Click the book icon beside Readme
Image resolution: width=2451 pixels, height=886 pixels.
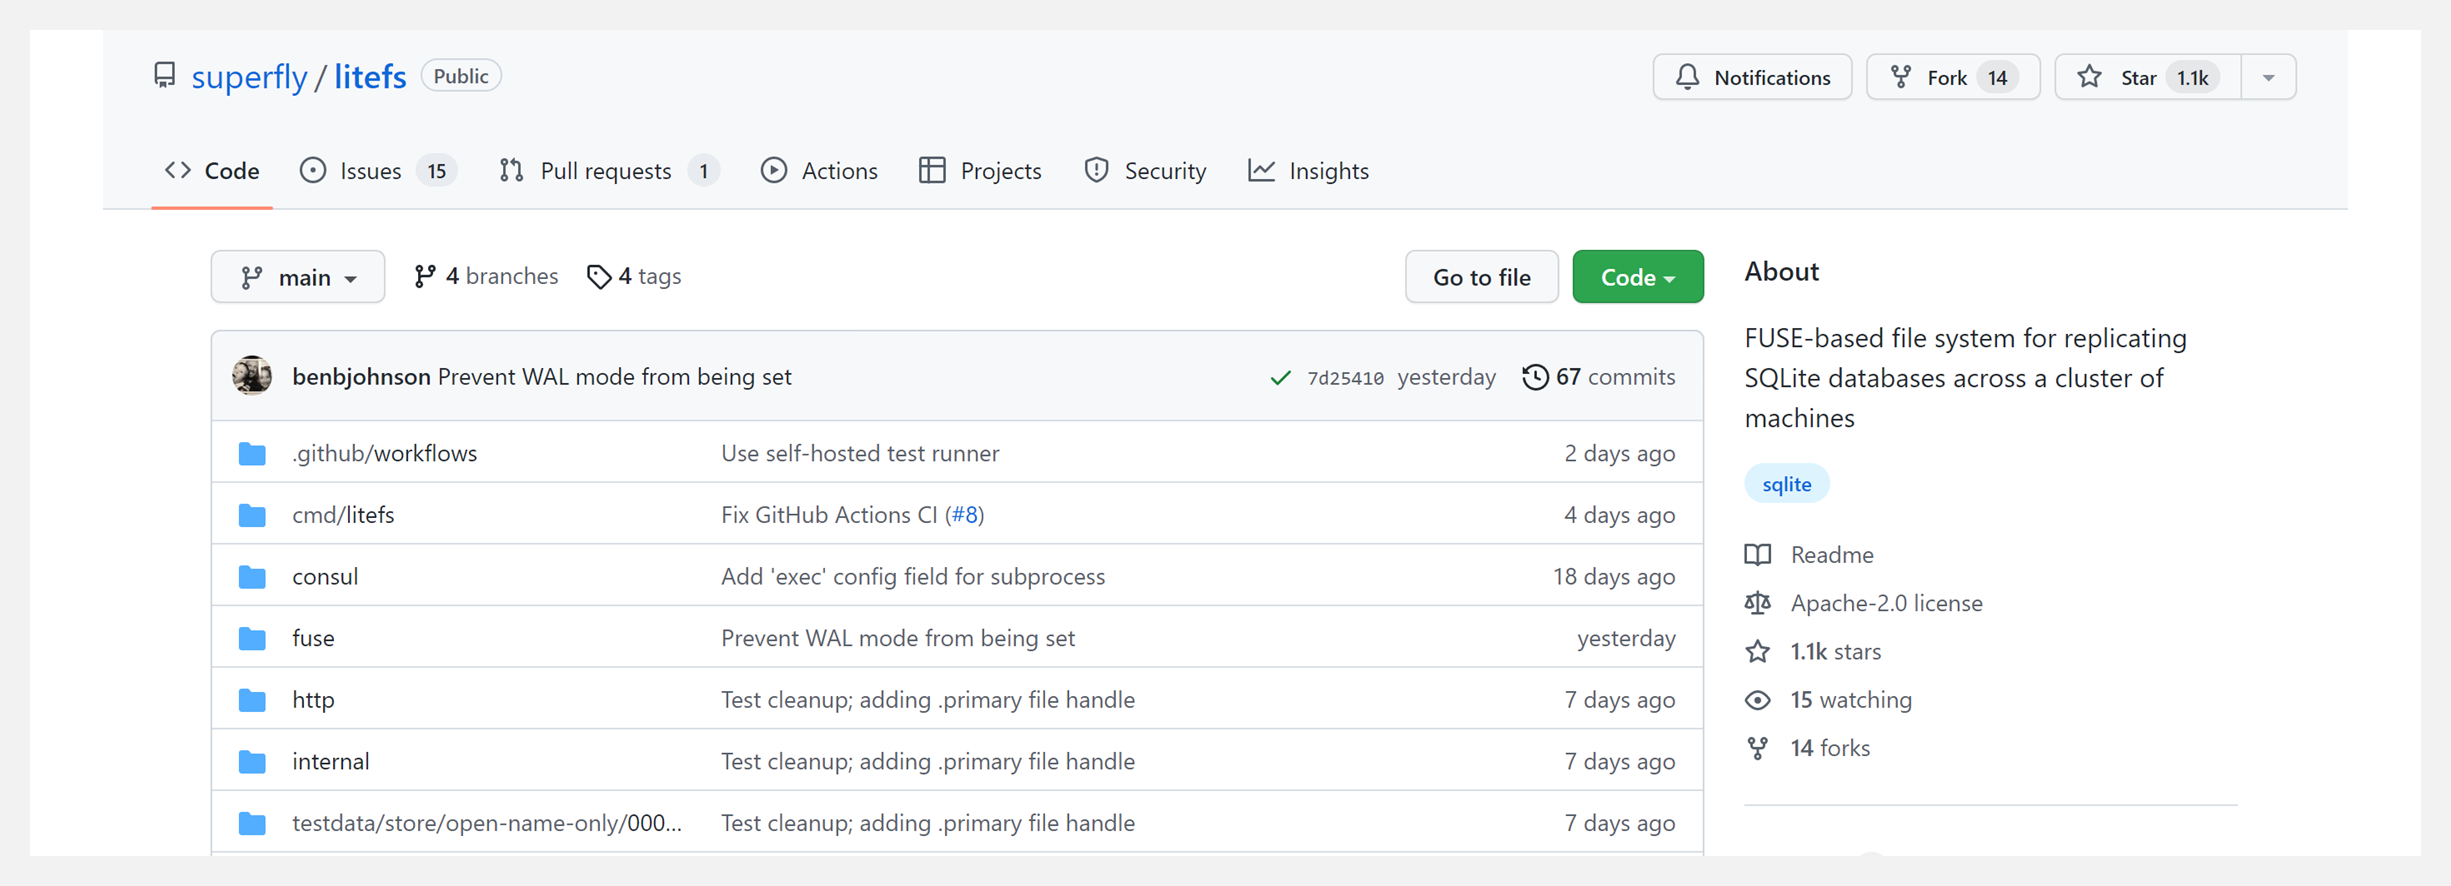1758,554
